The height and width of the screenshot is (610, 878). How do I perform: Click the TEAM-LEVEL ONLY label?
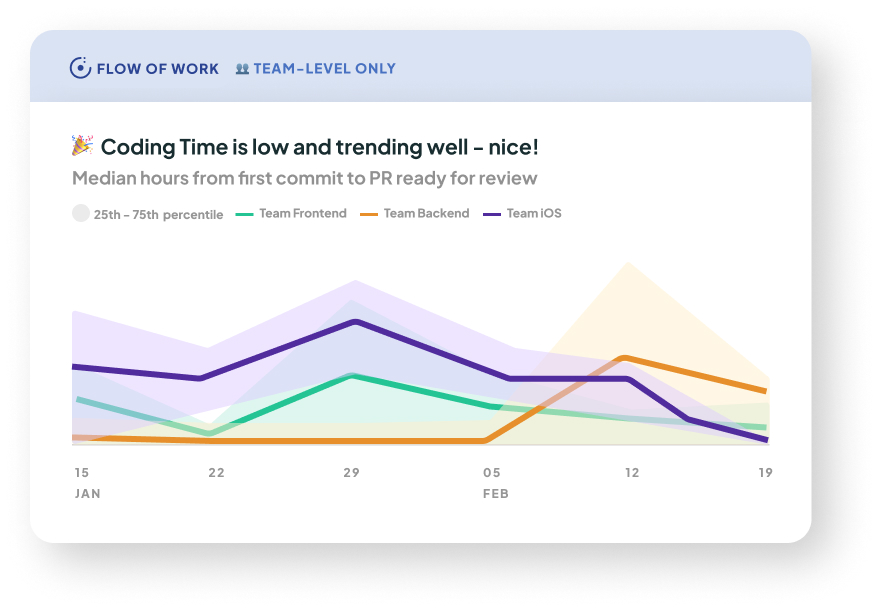tap(325, 69)
